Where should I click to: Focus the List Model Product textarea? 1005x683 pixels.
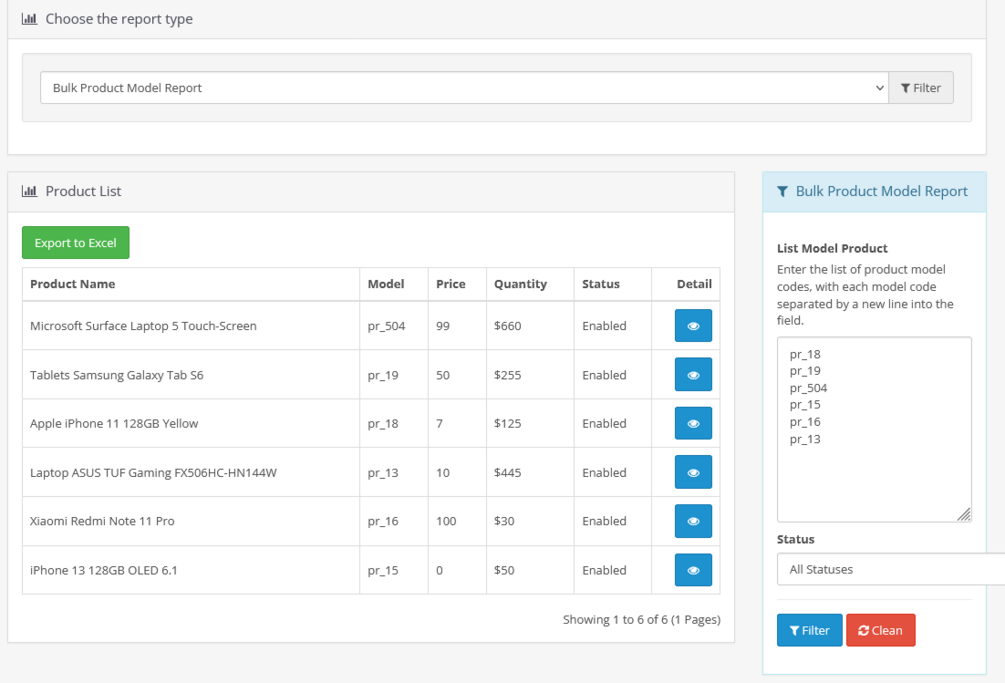pyautogui.click(x=874, y=429)
